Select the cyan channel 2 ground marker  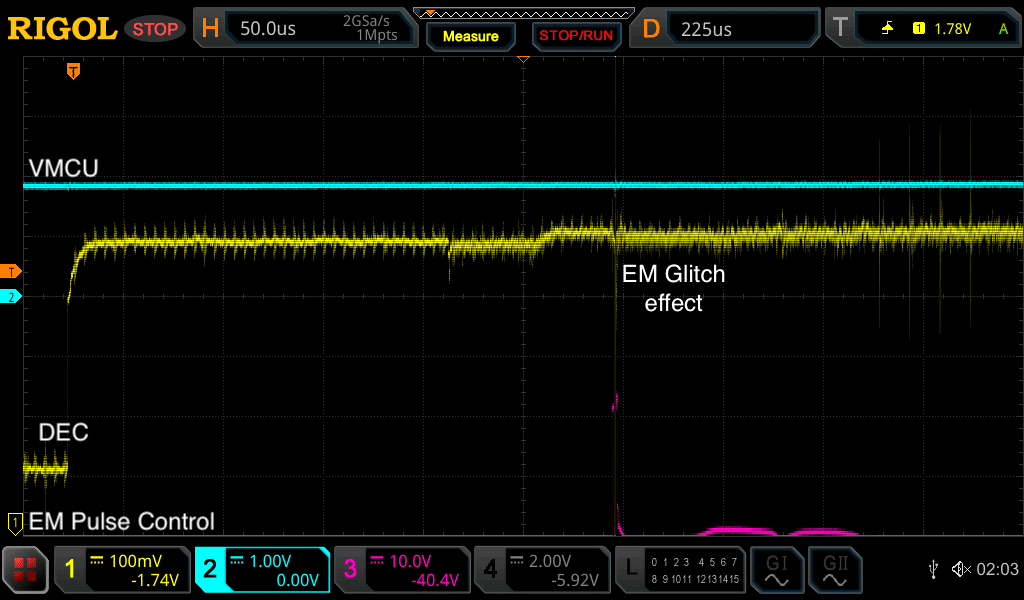(12, 297)
